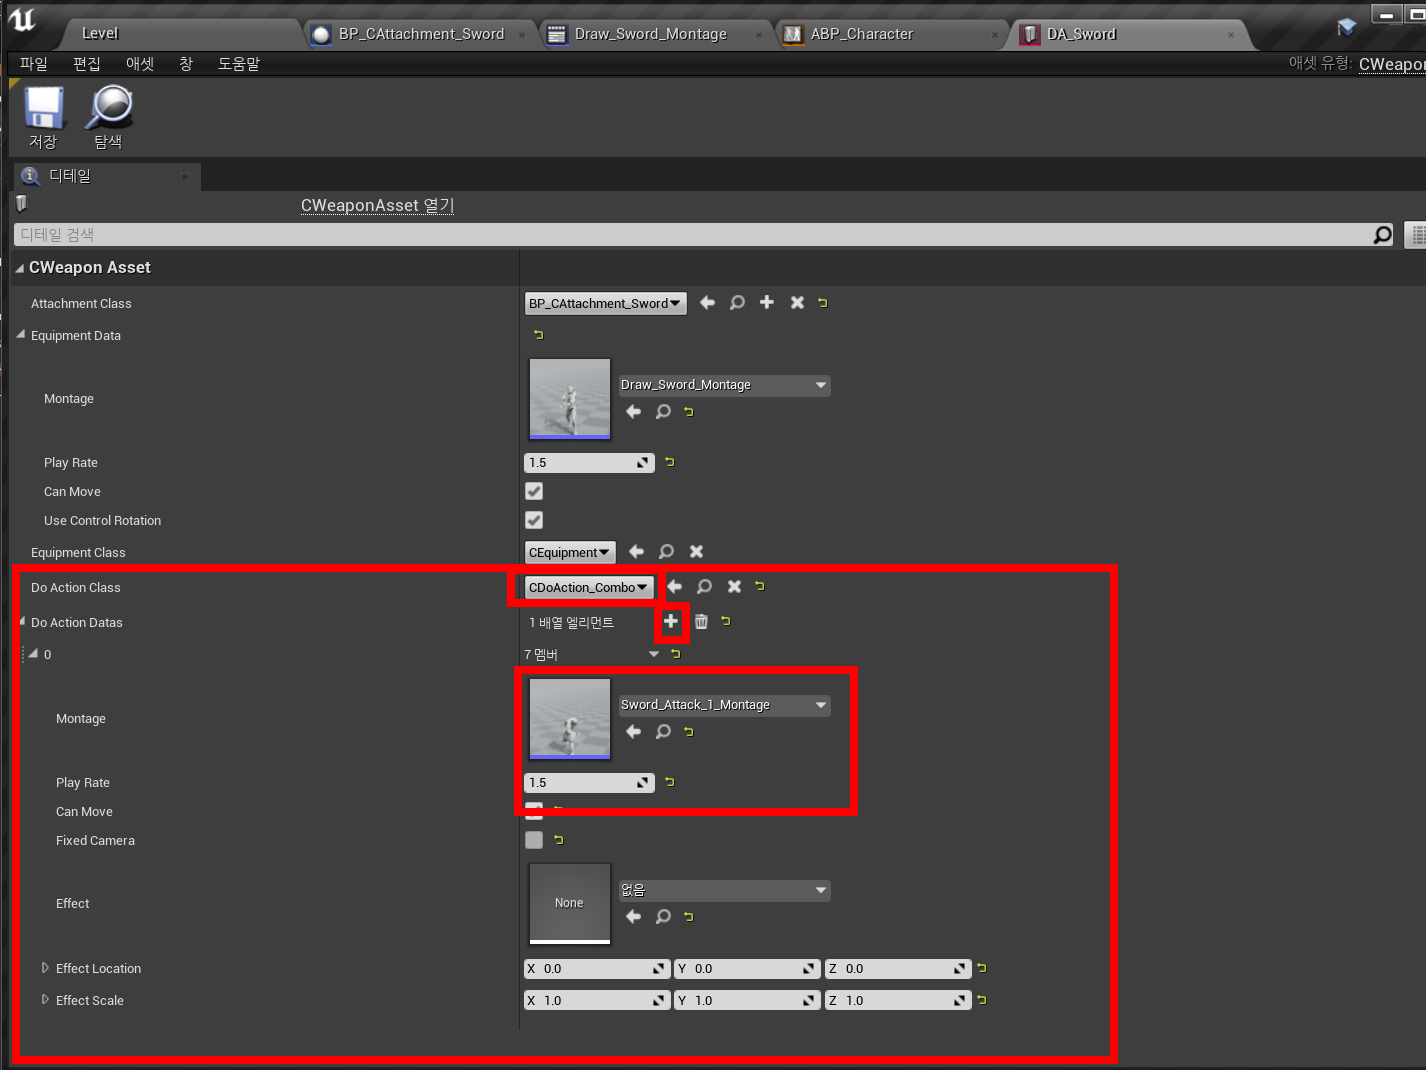The height and width of the screenshot is (1070, 1426).
Task: Open array element 0 options arrow
Action: (x=654, y=654)
